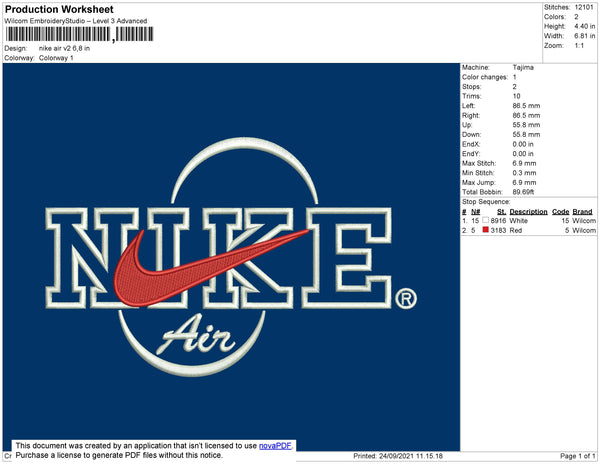The width and height of the screenshot is (600, 464).
Task: Click the 'Colors:' value 2
Action: (x=576, y=17)
